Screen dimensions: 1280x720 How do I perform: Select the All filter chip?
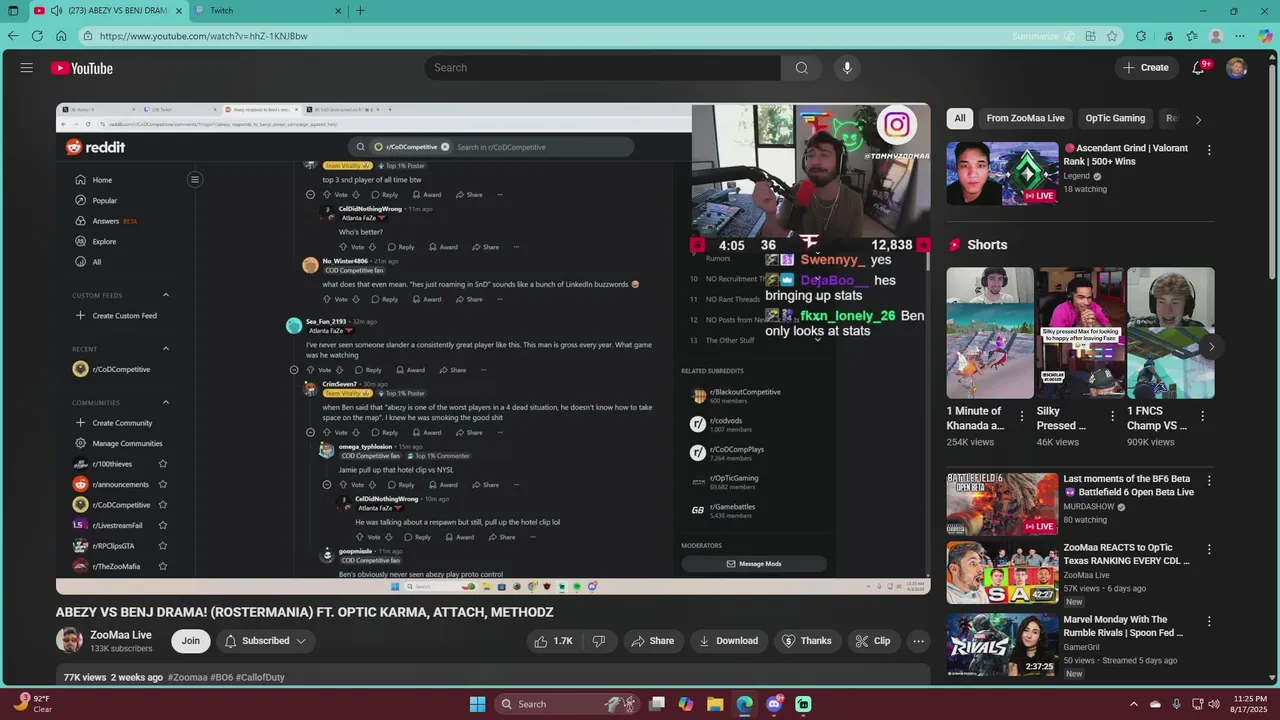tap(960, 118)
